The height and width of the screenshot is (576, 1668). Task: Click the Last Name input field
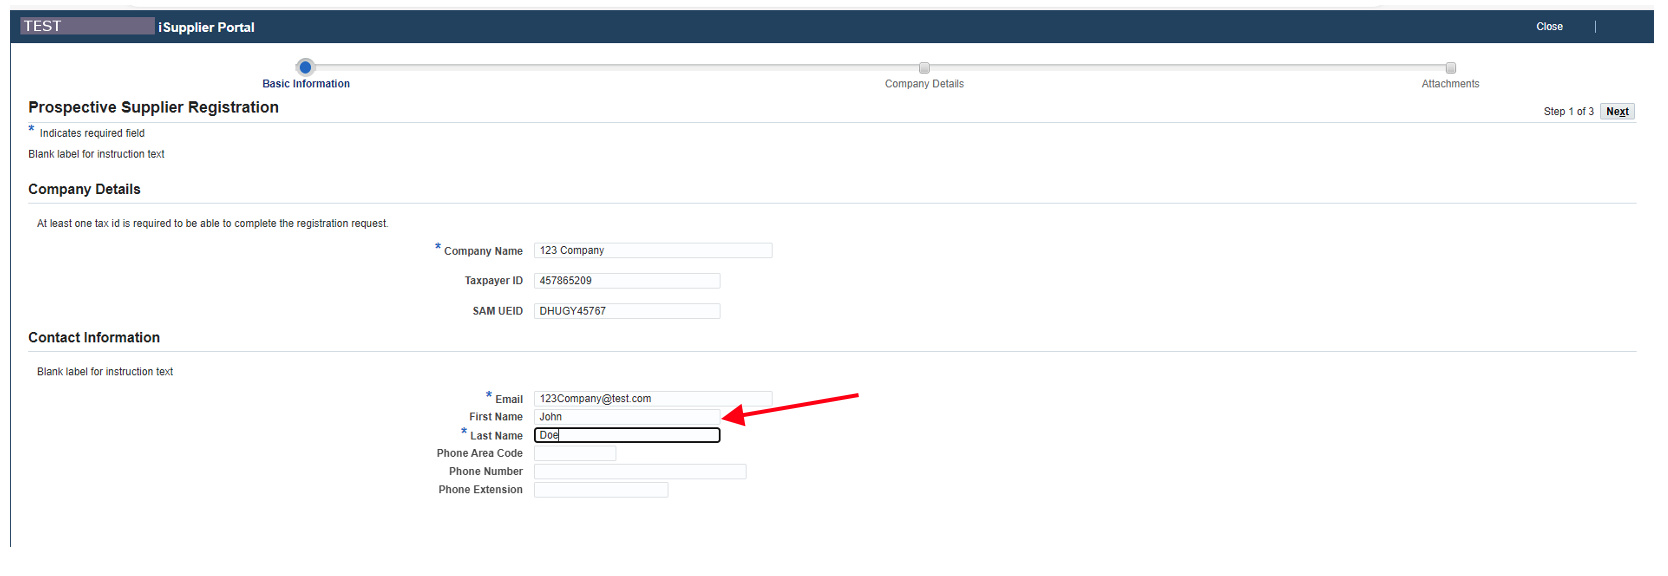pos(627,435)
